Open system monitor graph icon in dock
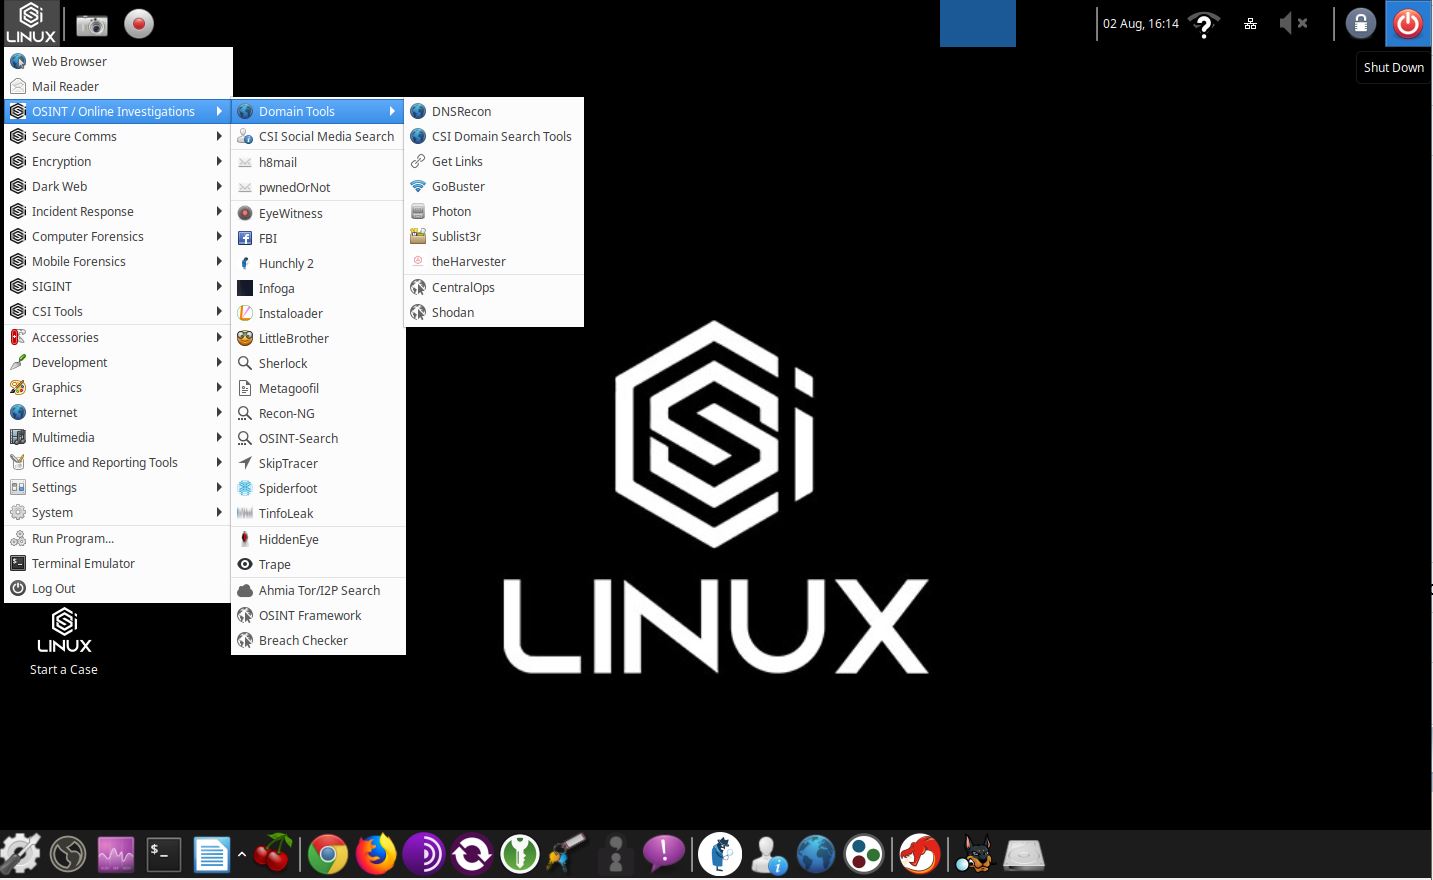Screen dimensions: 1433x880 tap(115, 855)
